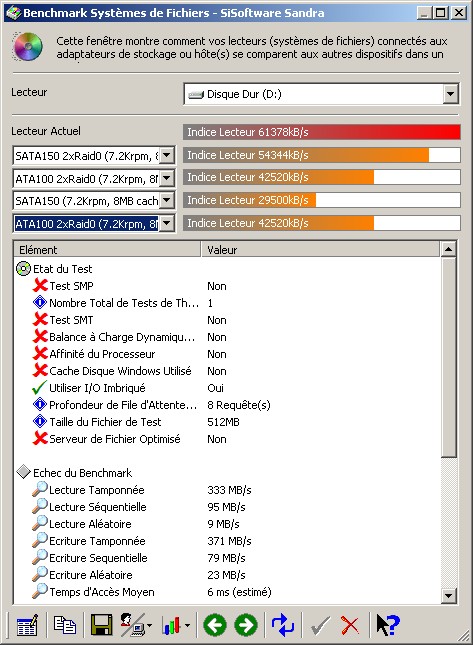The height and width of the screenshot is (645, 473).
Task: Click the 8 Requête(s) value
Action: point(239,405)
